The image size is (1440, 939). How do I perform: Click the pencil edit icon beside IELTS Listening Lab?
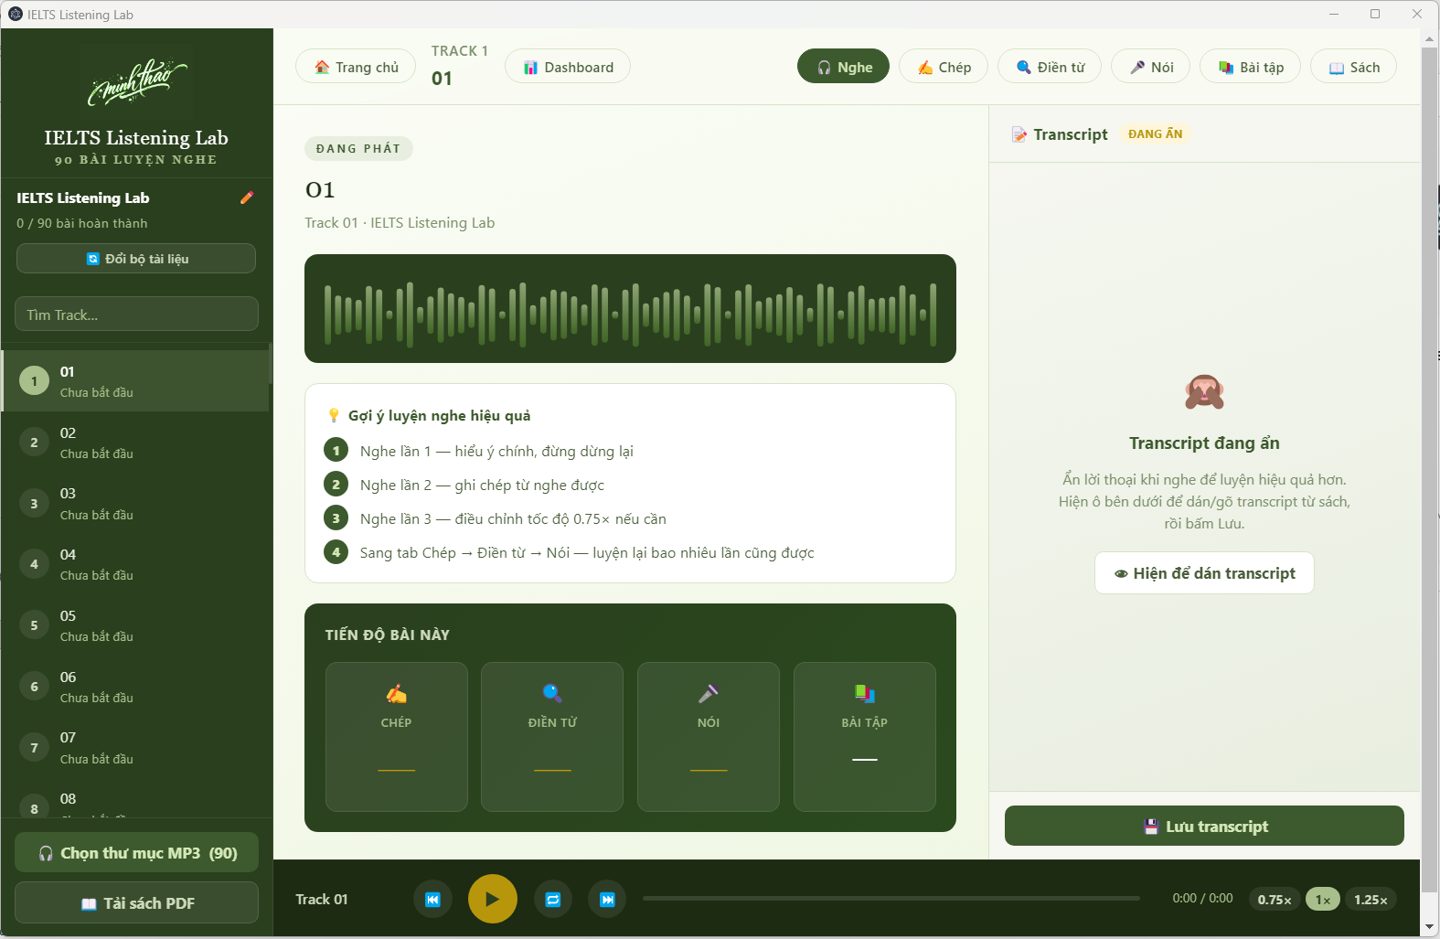click(x=247, y=198)
